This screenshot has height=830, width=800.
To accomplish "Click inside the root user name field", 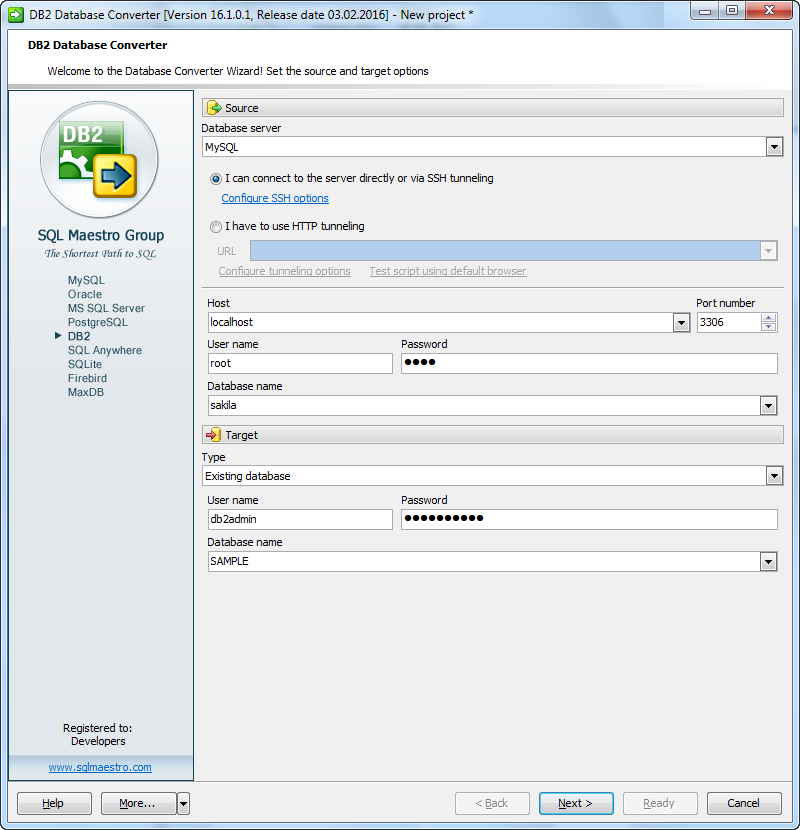I will [x=300, y=363].
